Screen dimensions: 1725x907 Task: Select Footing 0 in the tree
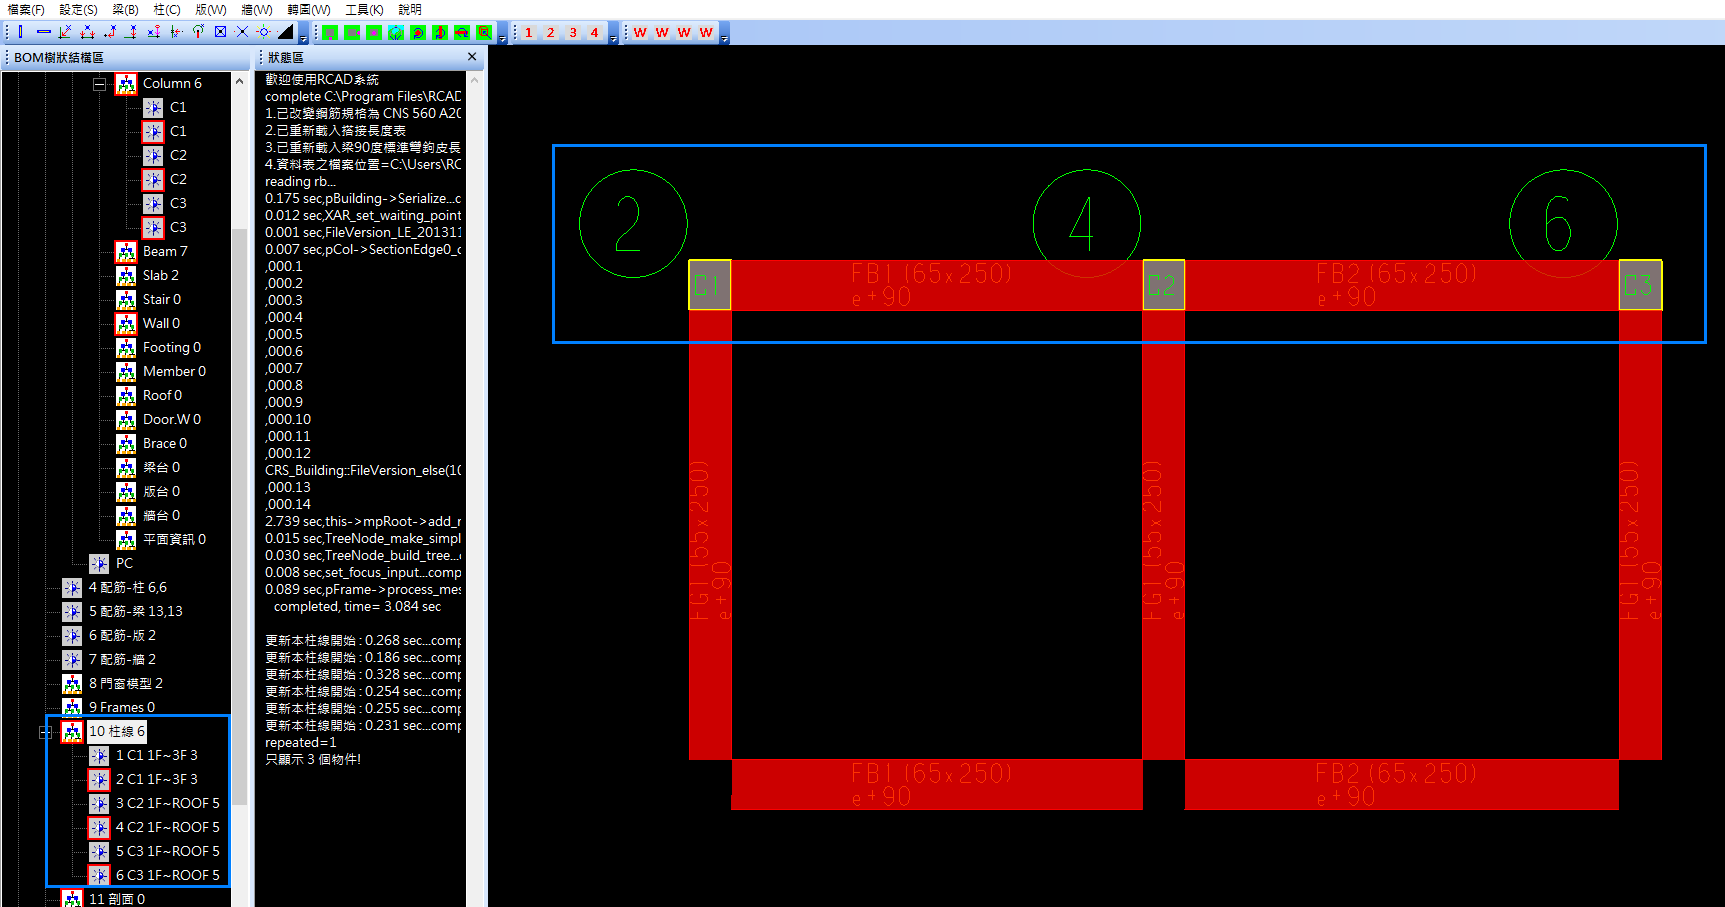click(172, 347)
